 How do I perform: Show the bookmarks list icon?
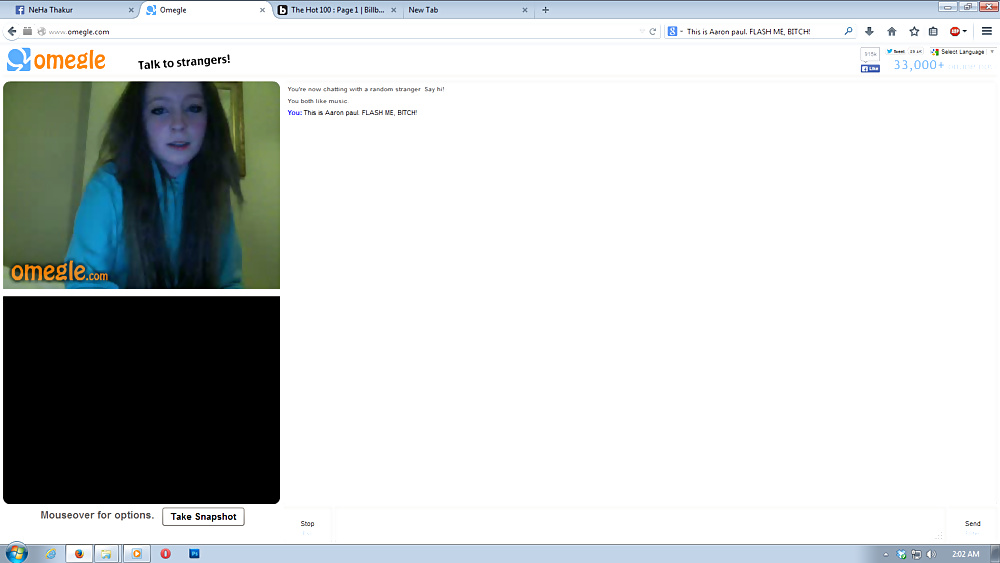[x=933, y=31]
